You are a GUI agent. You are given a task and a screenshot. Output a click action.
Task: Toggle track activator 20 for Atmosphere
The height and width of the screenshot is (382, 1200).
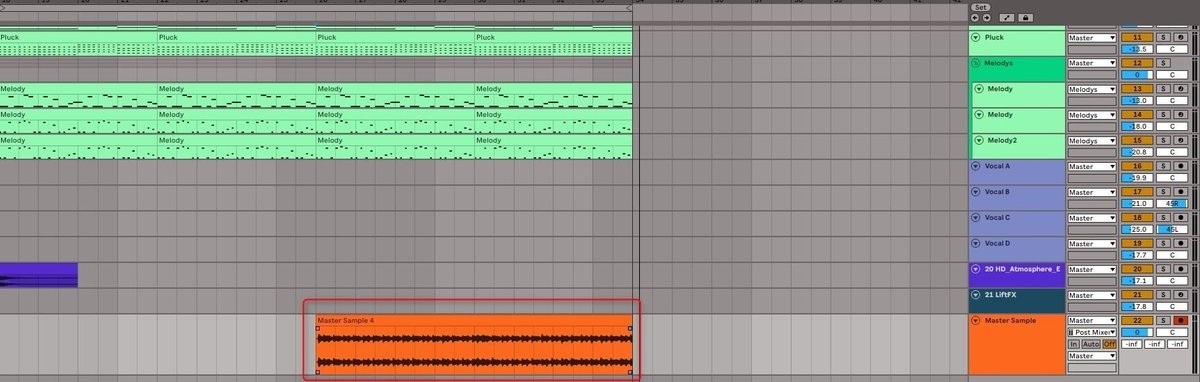pyautogui.click(x=1137, y=269)
